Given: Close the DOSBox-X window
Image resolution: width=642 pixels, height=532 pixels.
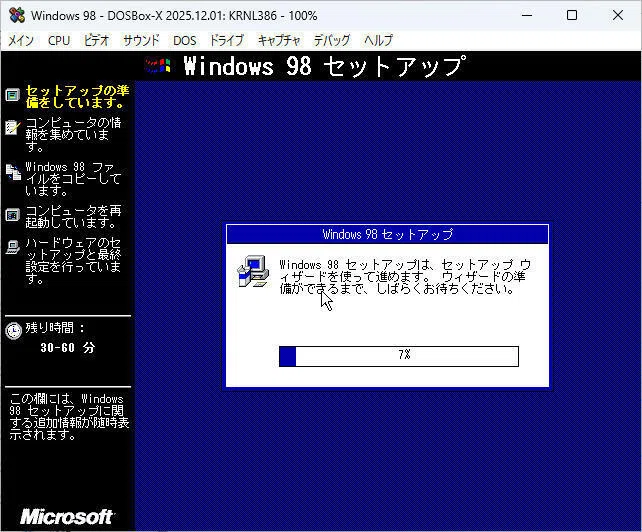Looking at the screenshot, I should coord(618,16).
